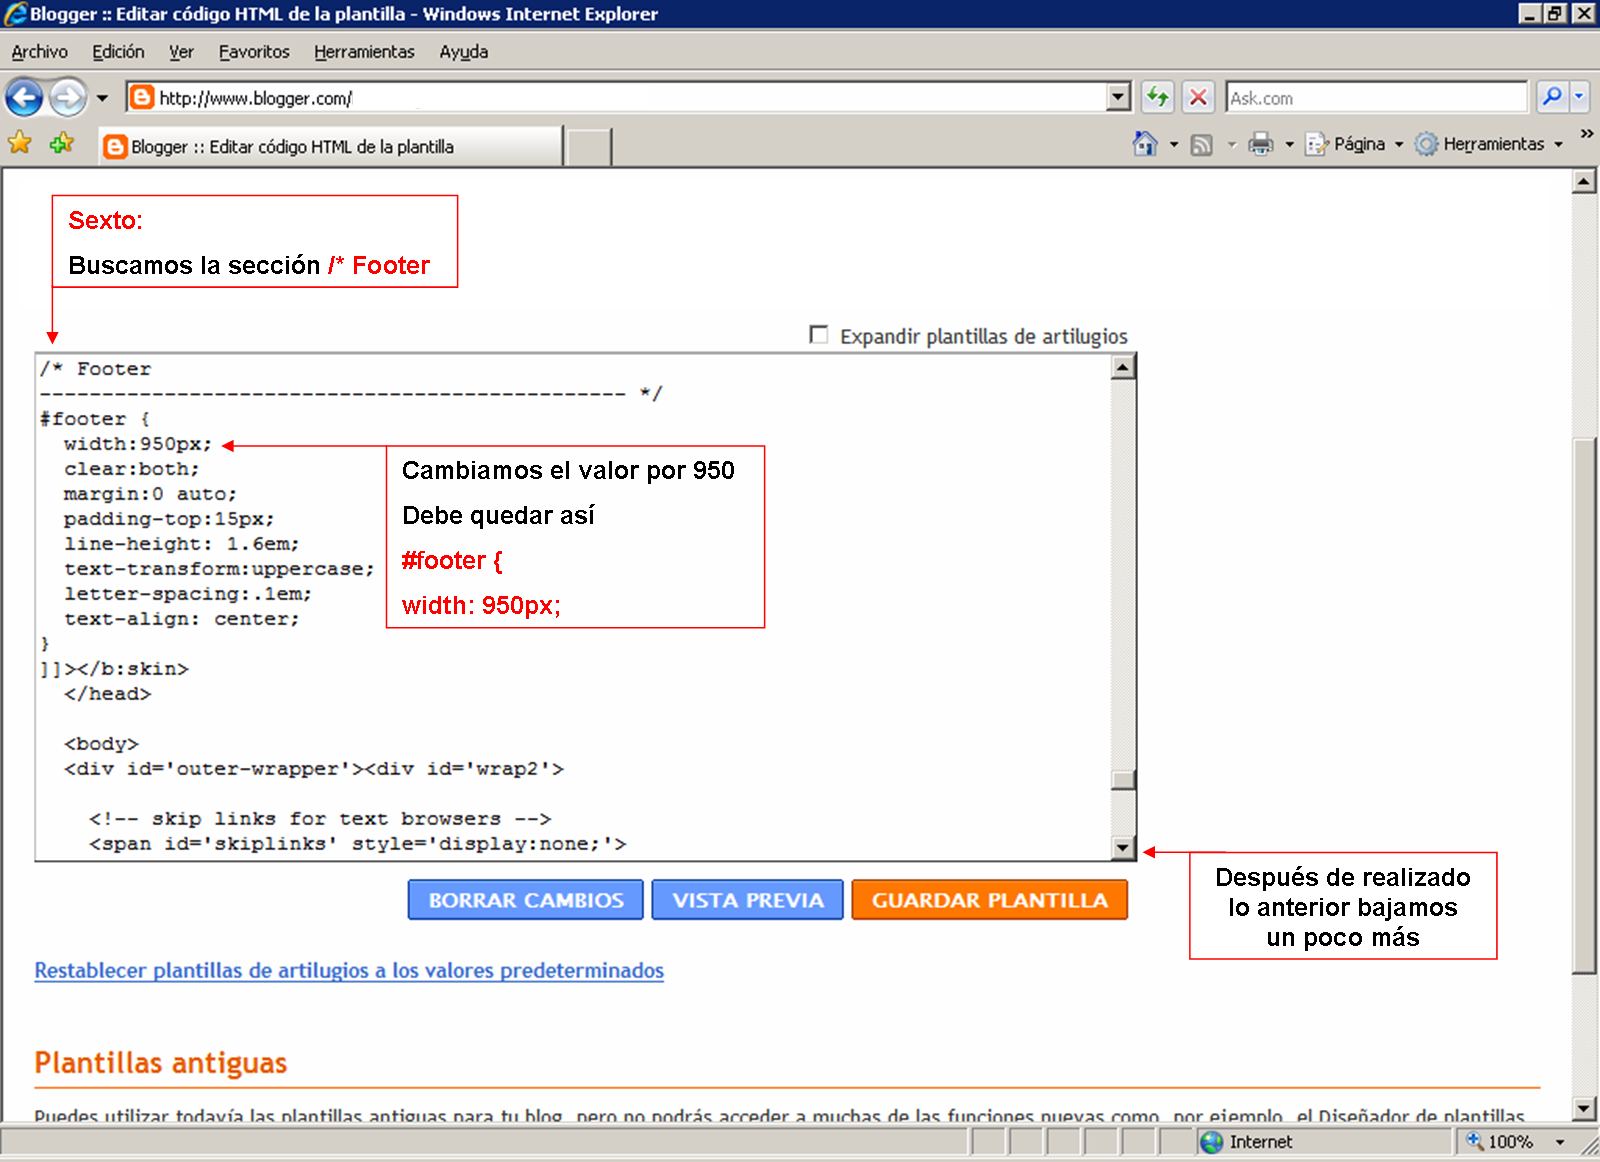Click the </head> line in code editor
Image resolution: width=1600 pixels, height=1162 pixels.
(x=107, y=694)
